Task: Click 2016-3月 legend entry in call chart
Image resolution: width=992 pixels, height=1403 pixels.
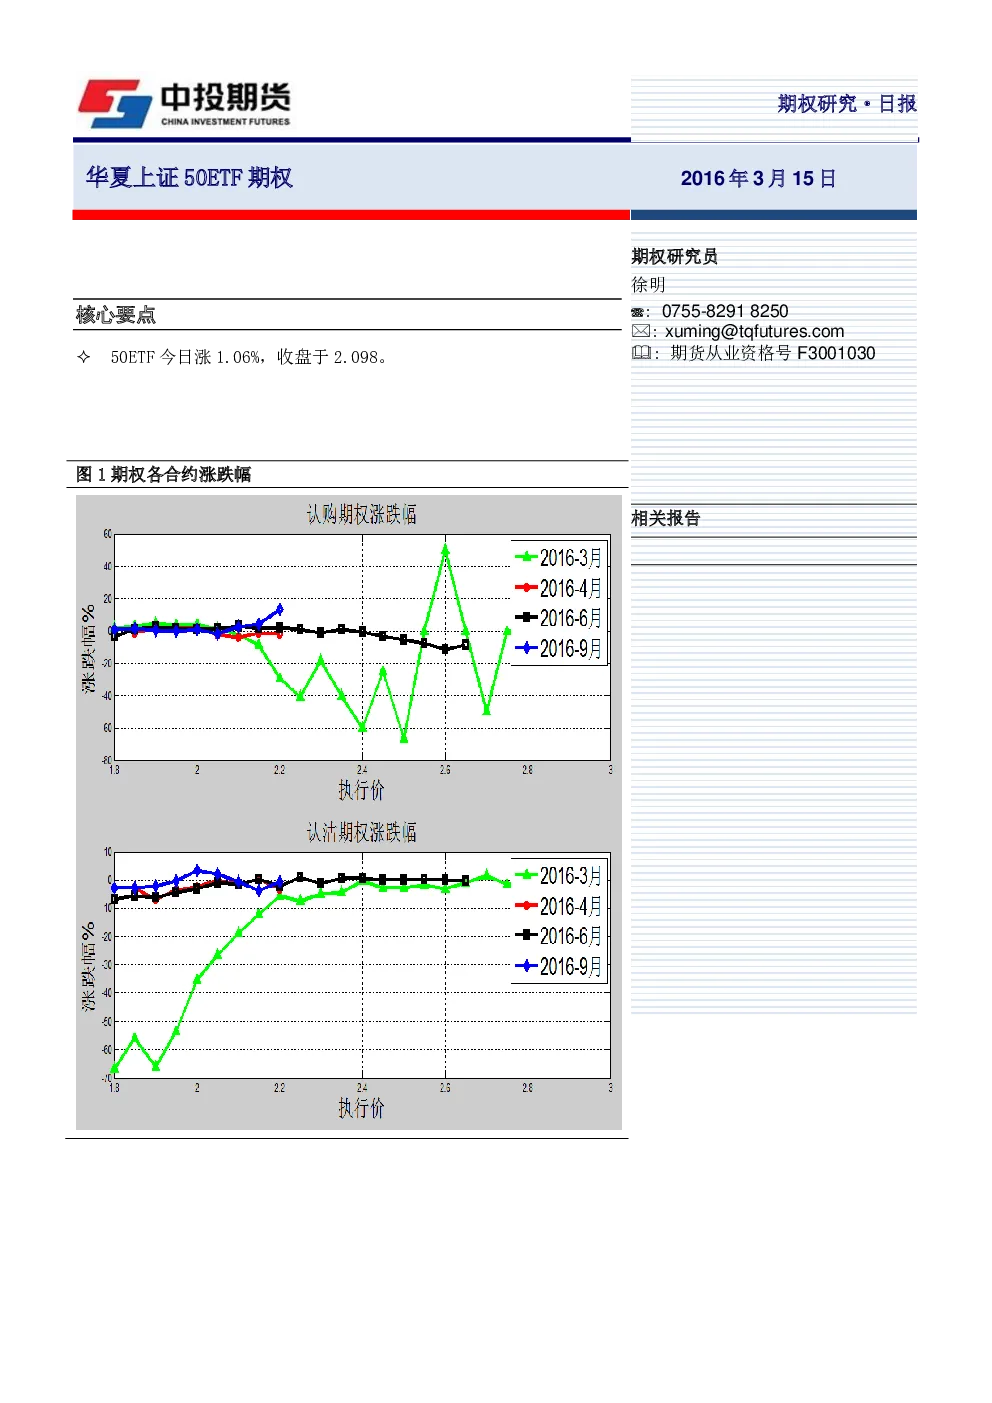Action: coord(559,557)
